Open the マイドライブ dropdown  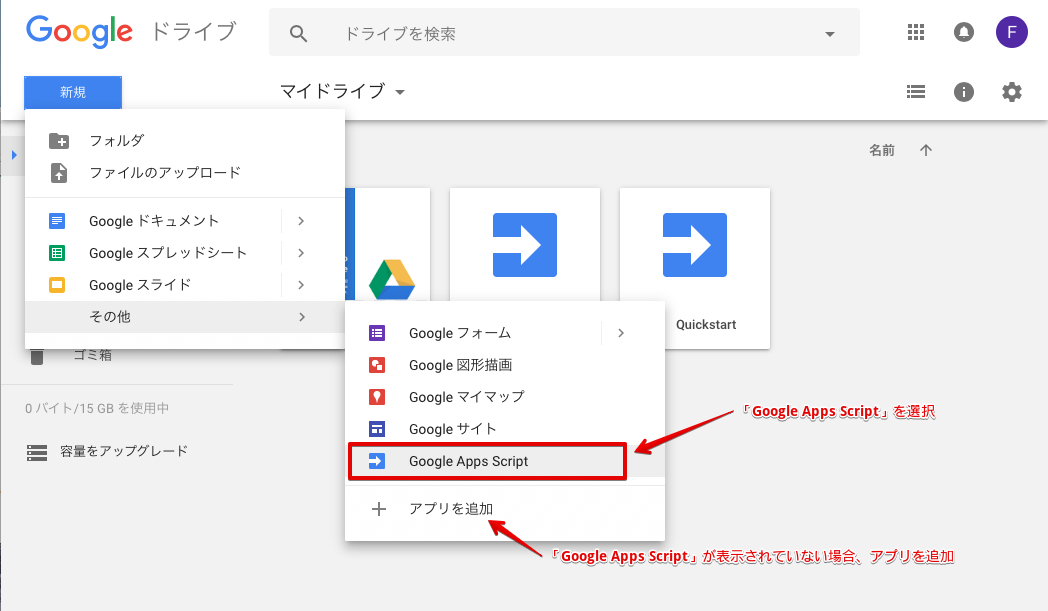(x=342, y=92)
